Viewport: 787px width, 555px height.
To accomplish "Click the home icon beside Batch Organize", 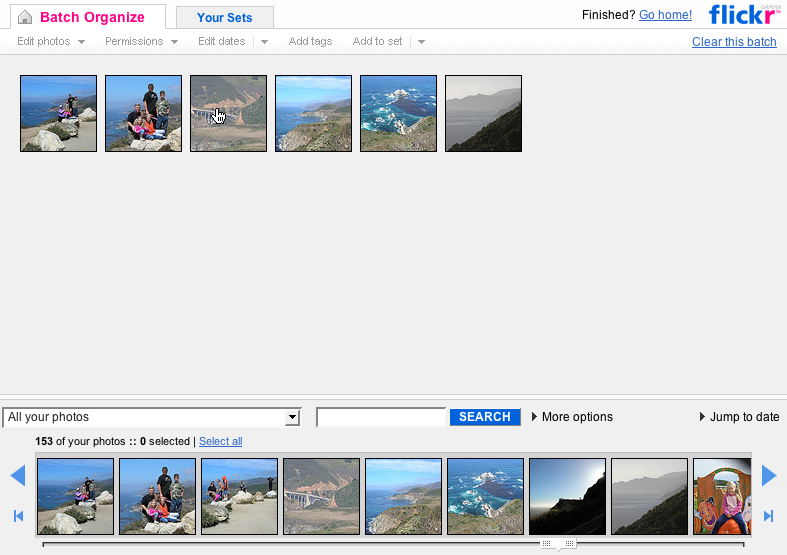I will point(25,17).
